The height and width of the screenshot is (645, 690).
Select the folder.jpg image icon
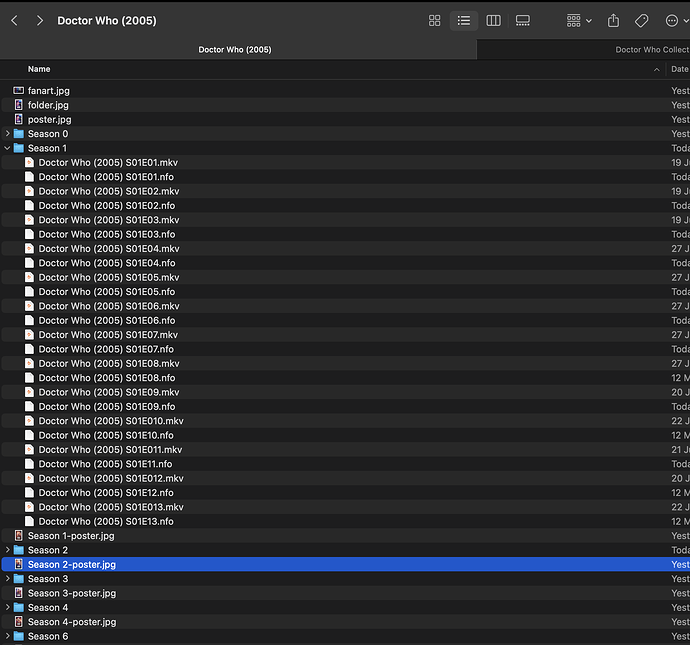point(18,105)
